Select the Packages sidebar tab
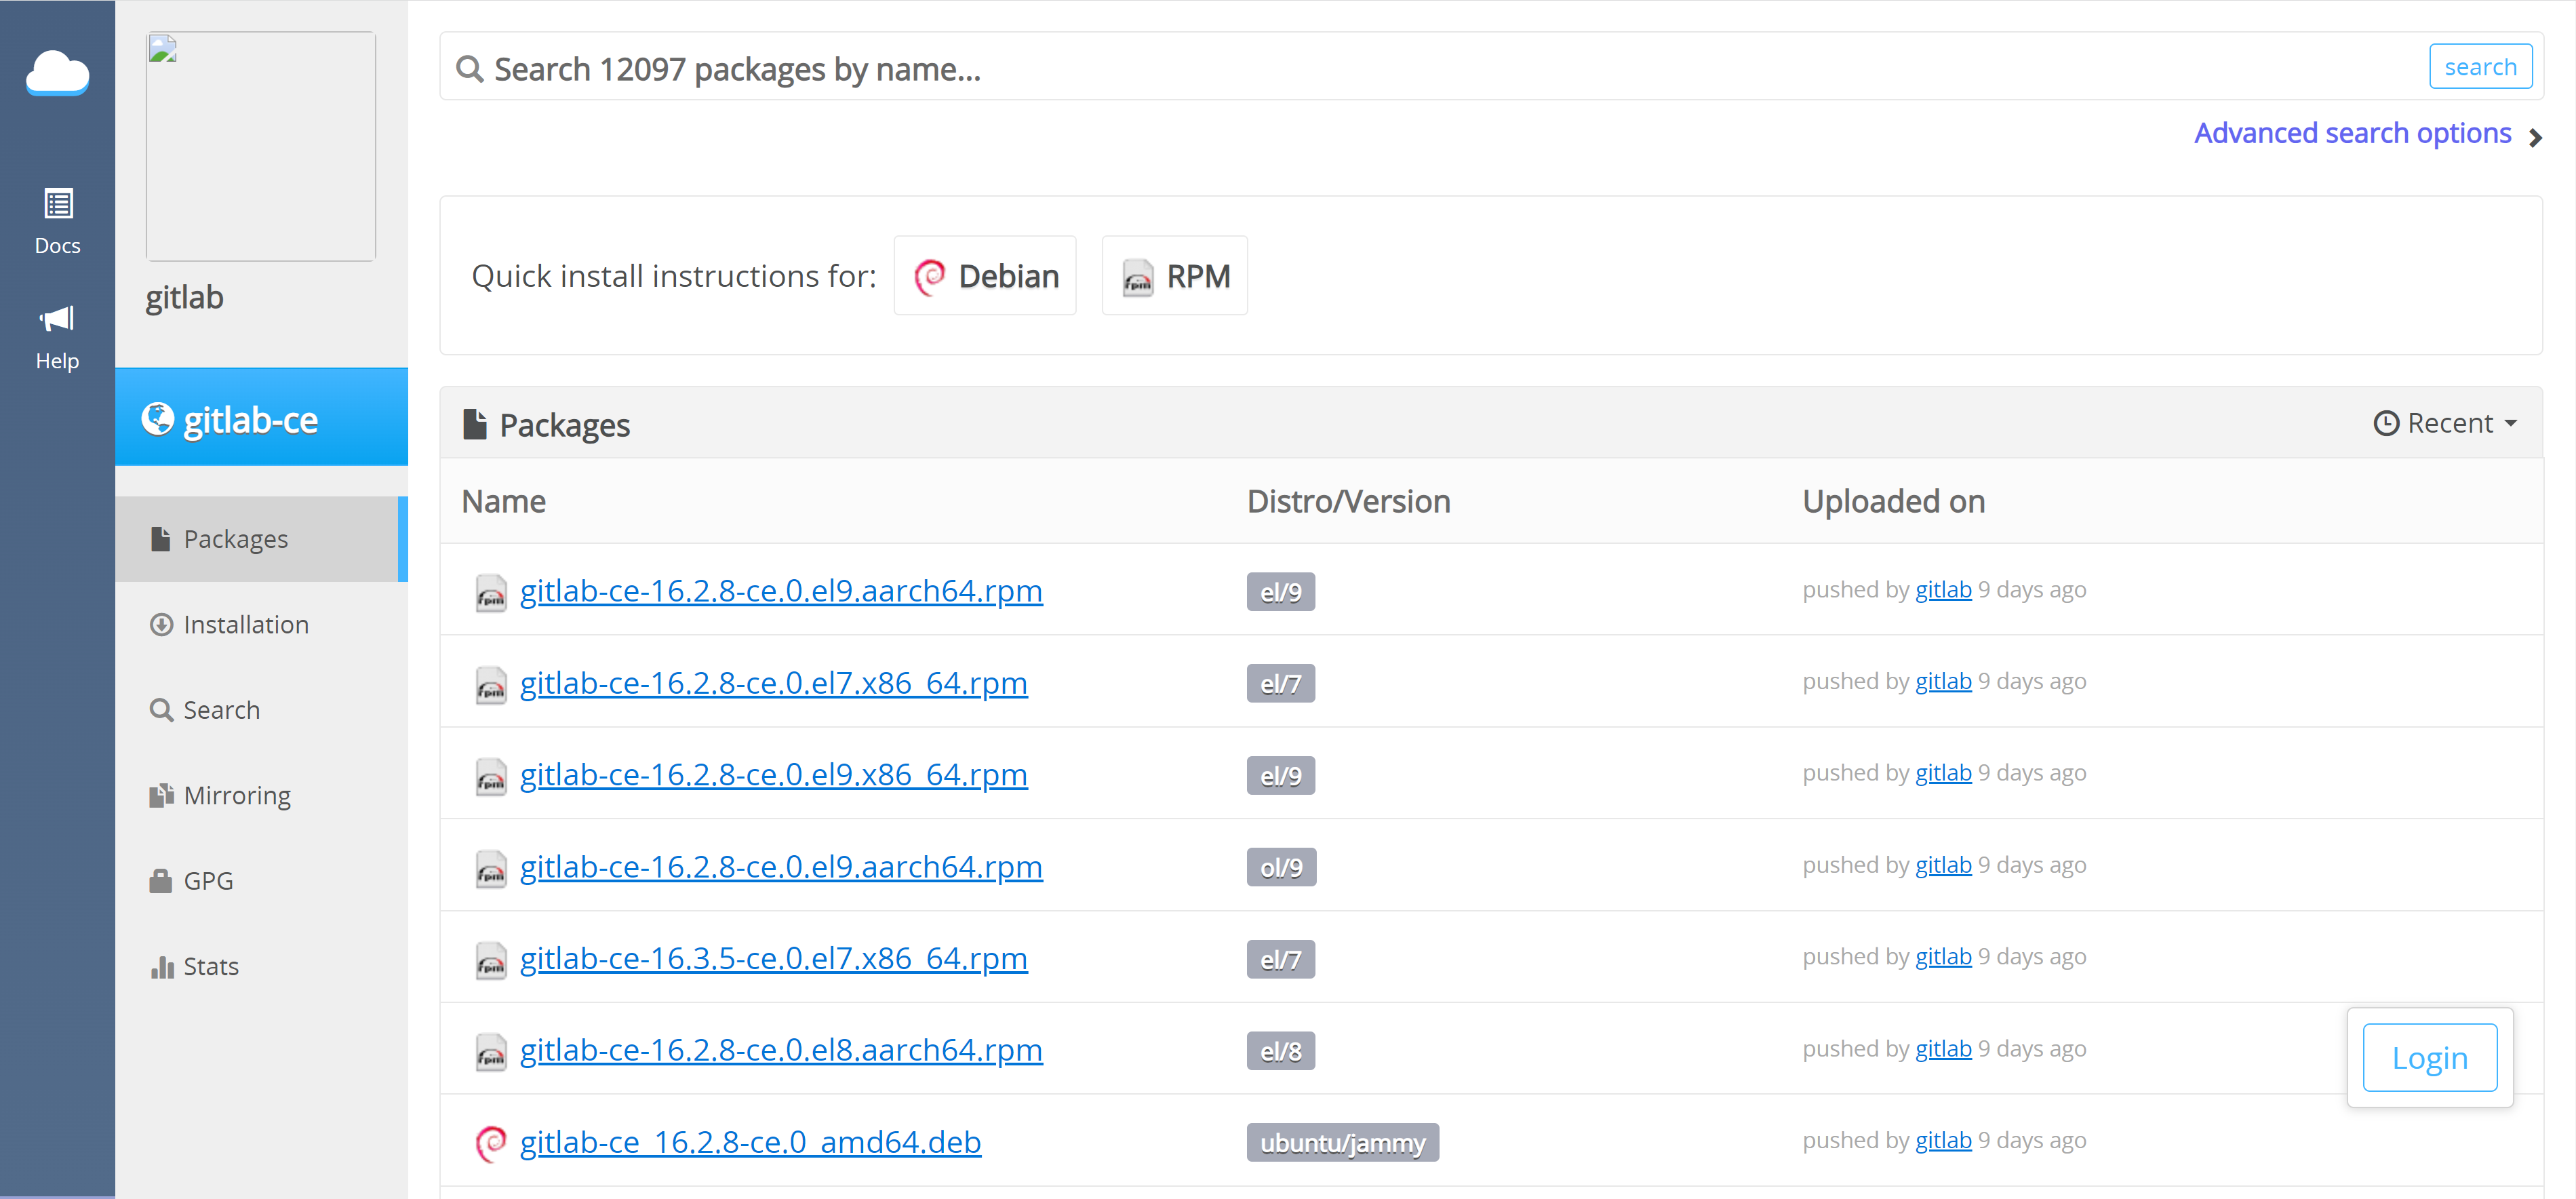The height and width of the screenshot is (1199, 2576). [x=236, y=539]
